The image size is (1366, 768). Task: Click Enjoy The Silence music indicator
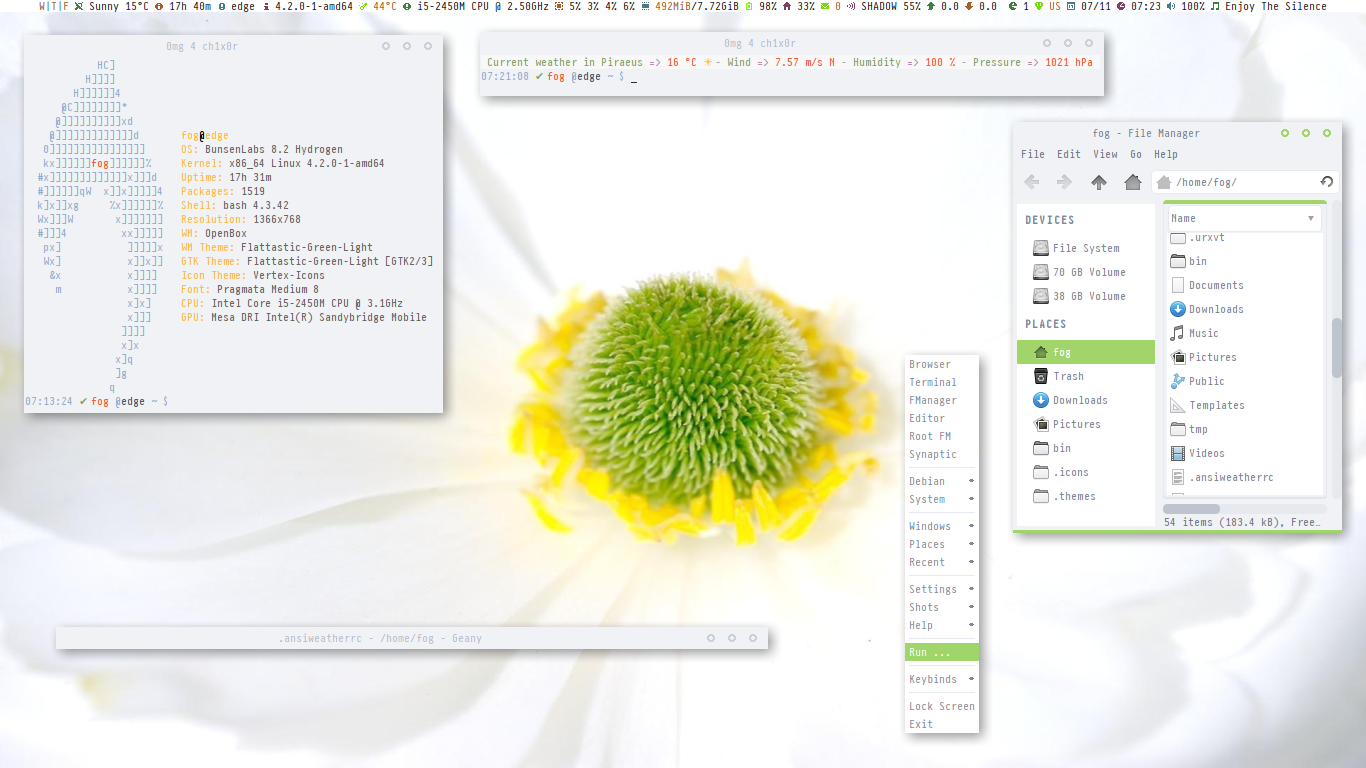coord(1269,6)
